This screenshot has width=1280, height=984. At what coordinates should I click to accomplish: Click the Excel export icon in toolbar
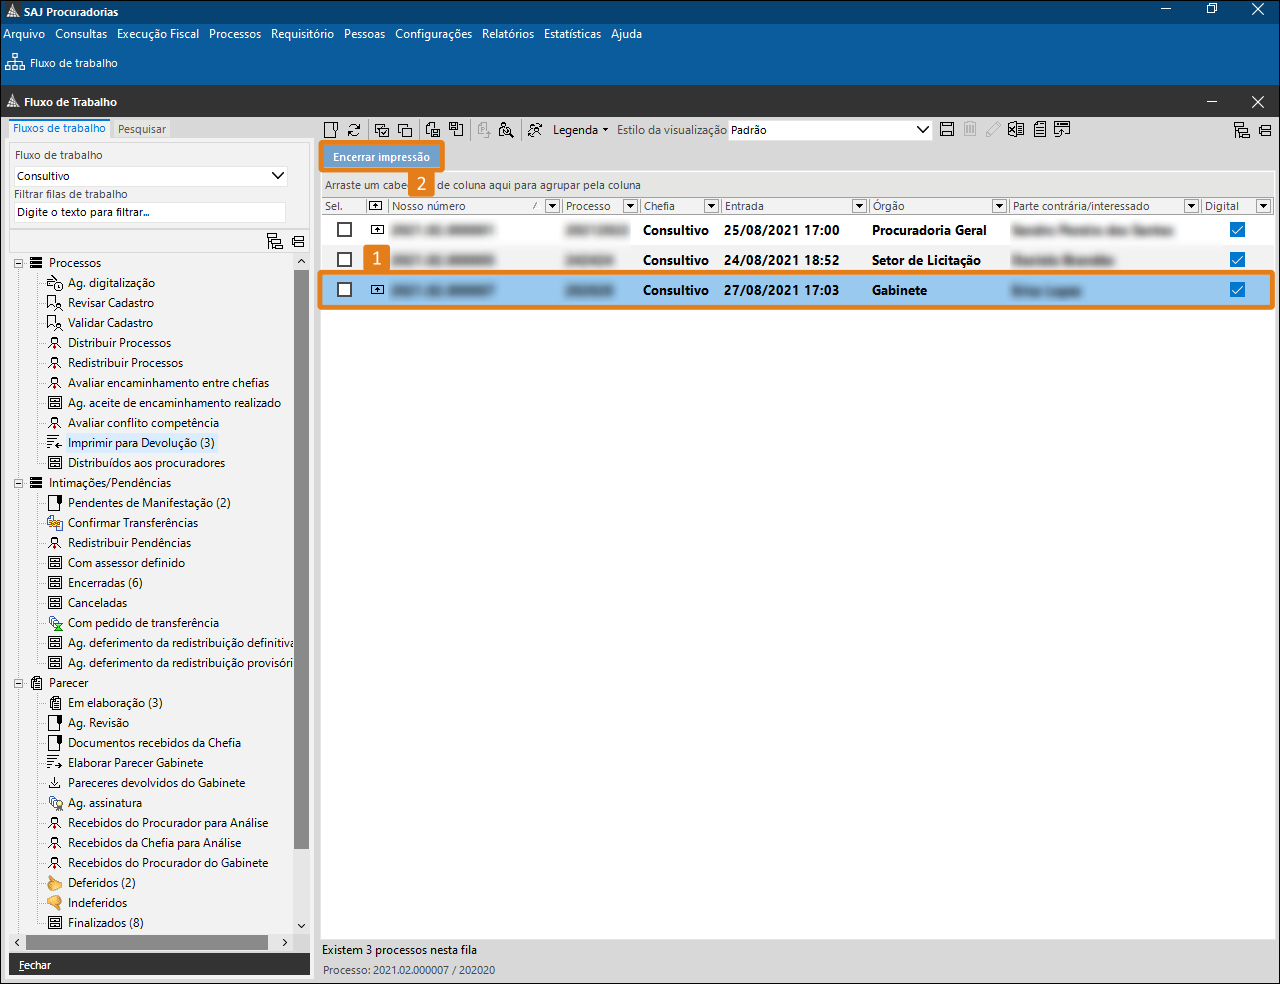(x=1016, y=130)
